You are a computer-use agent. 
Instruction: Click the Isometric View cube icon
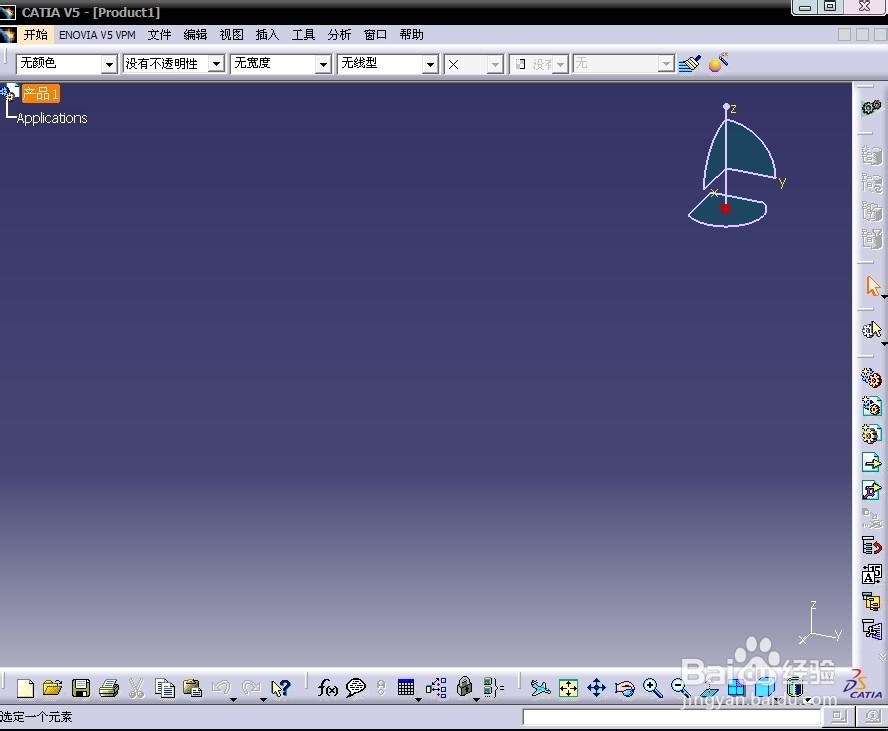pyautogui.click(x=765, y=689)
